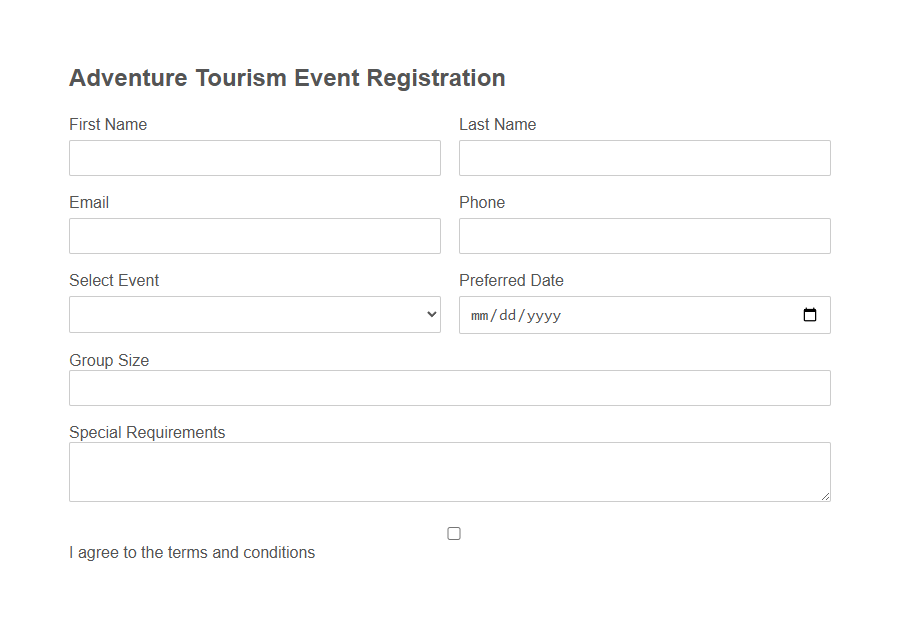The width and height of the screenshot is (900, 626).
Task: Click inside the Phone field
Action: (644, 236)
